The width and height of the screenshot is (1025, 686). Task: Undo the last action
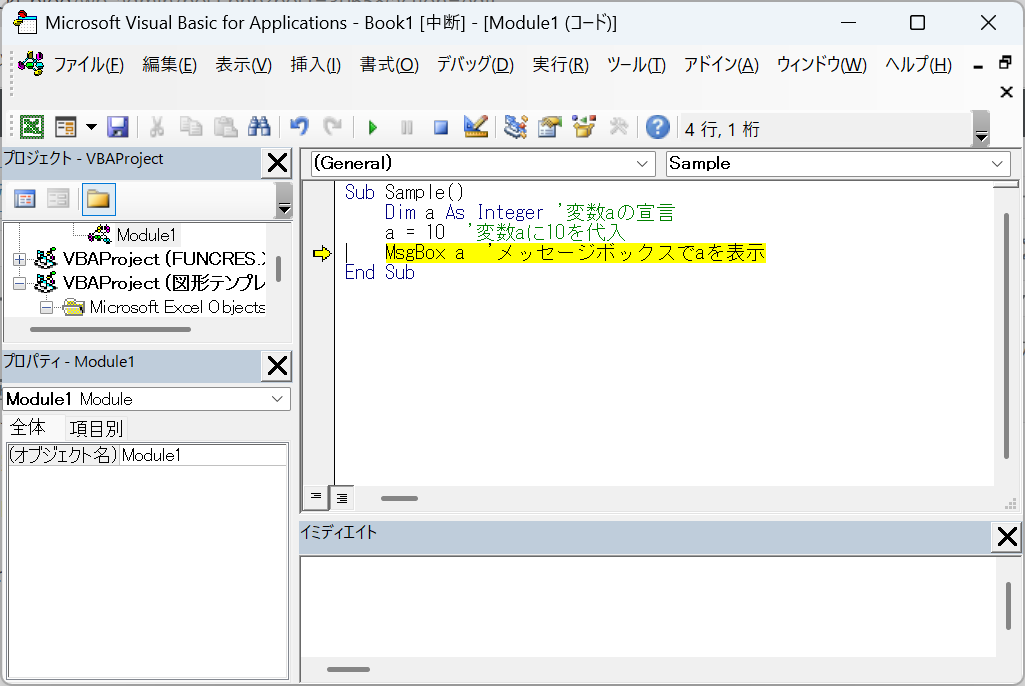[299, 127]
